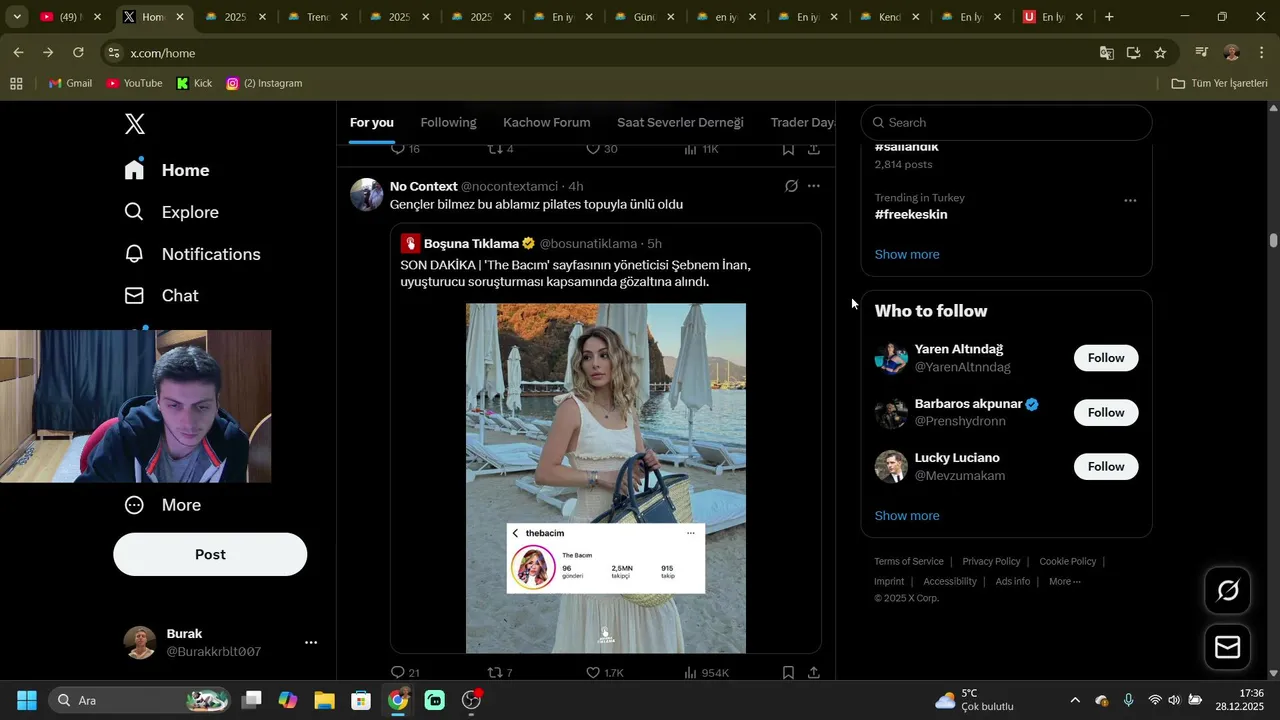Open the Explore search icon
This screenshot has width=1280, height=720.
tap(134, 212)
